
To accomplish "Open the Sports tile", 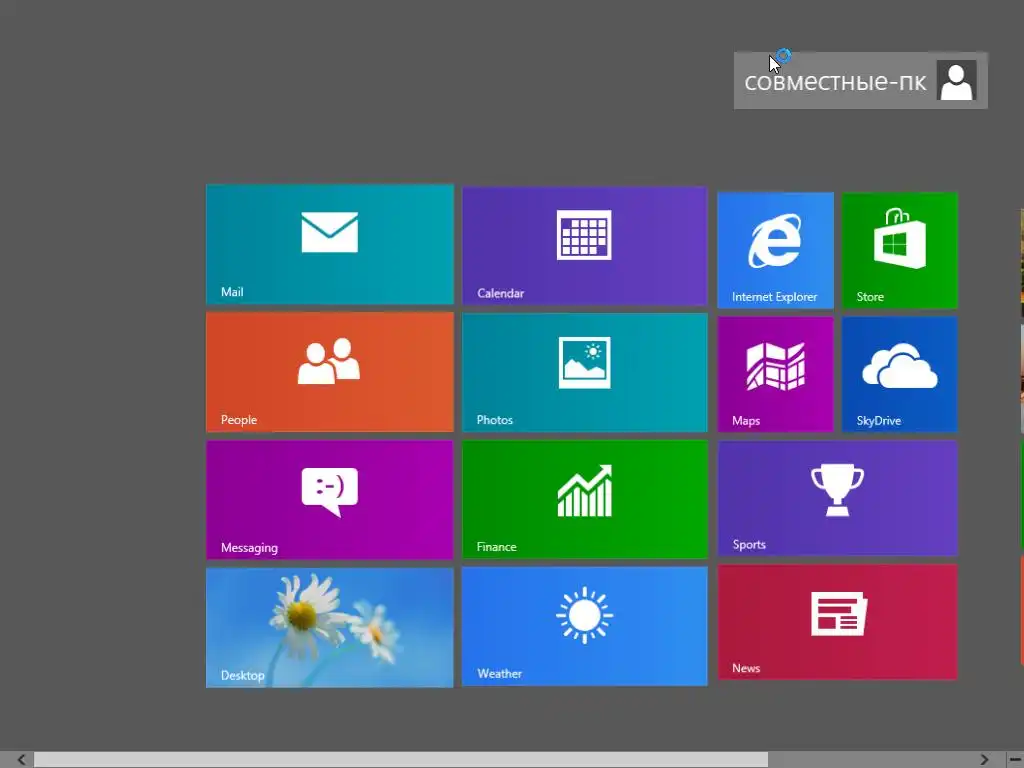I will click(837, 498).
